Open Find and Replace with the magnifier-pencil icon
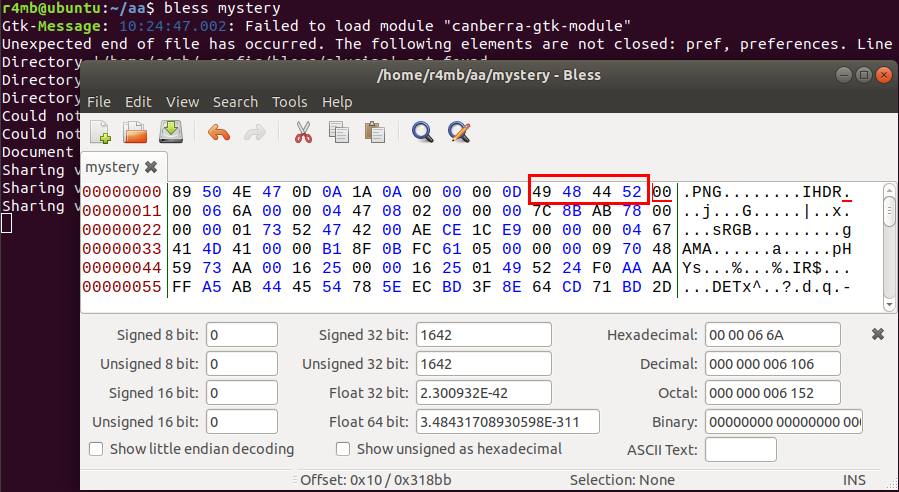Screen dimensions: 899x492 (459, 132)
